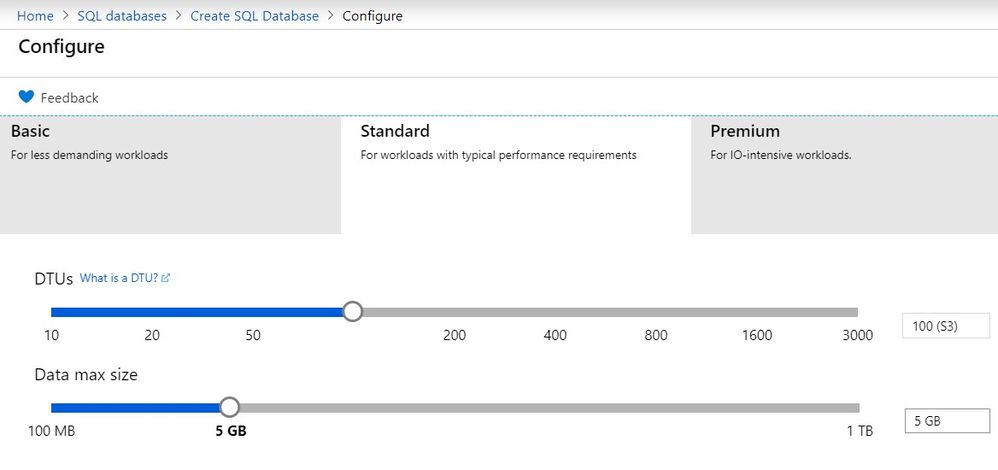Return to Create SQL Database breadcrumb
998x470 pixels.
(254, 16)
